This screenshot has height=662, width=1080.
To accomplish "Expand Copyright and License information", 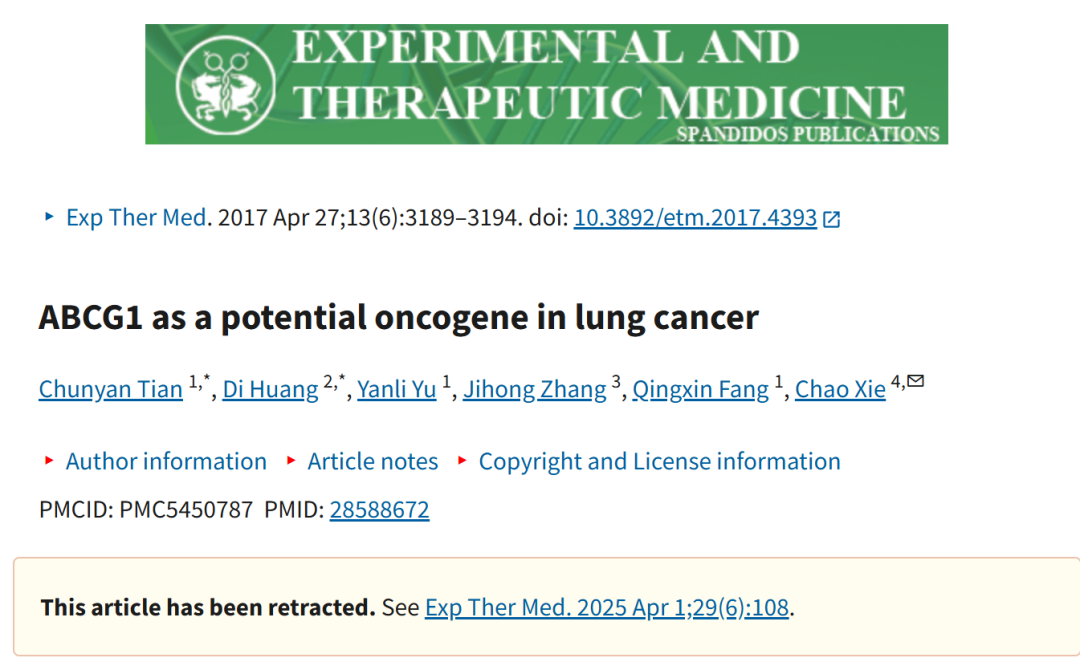I will coord(659,461).
